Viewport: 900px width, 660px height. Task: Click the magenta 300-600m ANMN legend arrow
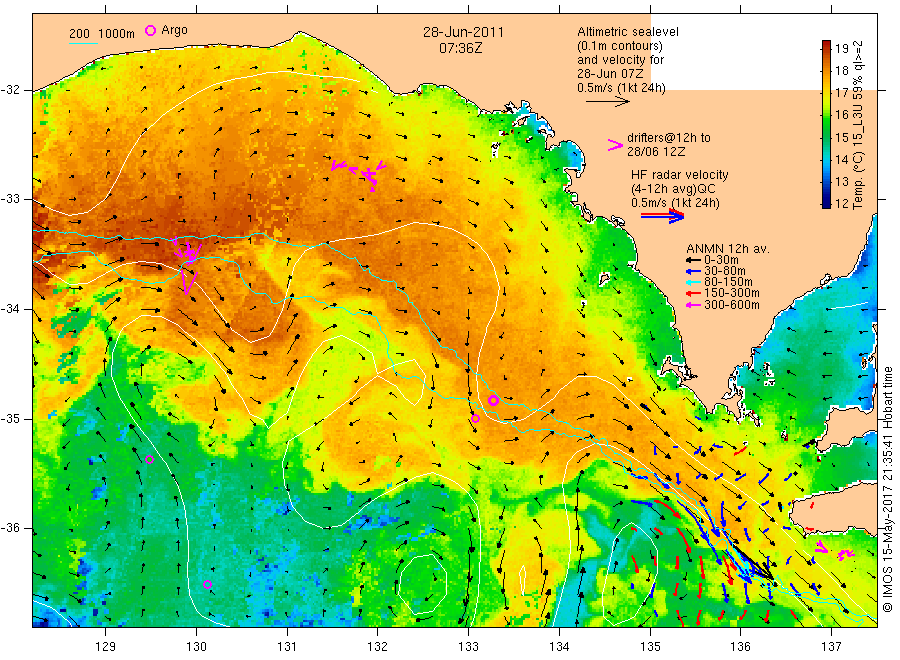tap(693, 305)
